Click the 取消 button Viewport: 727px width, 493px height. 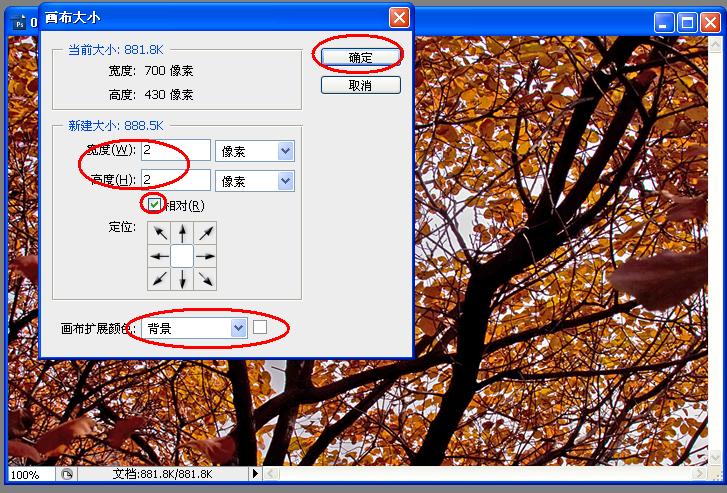pos(361,85)
